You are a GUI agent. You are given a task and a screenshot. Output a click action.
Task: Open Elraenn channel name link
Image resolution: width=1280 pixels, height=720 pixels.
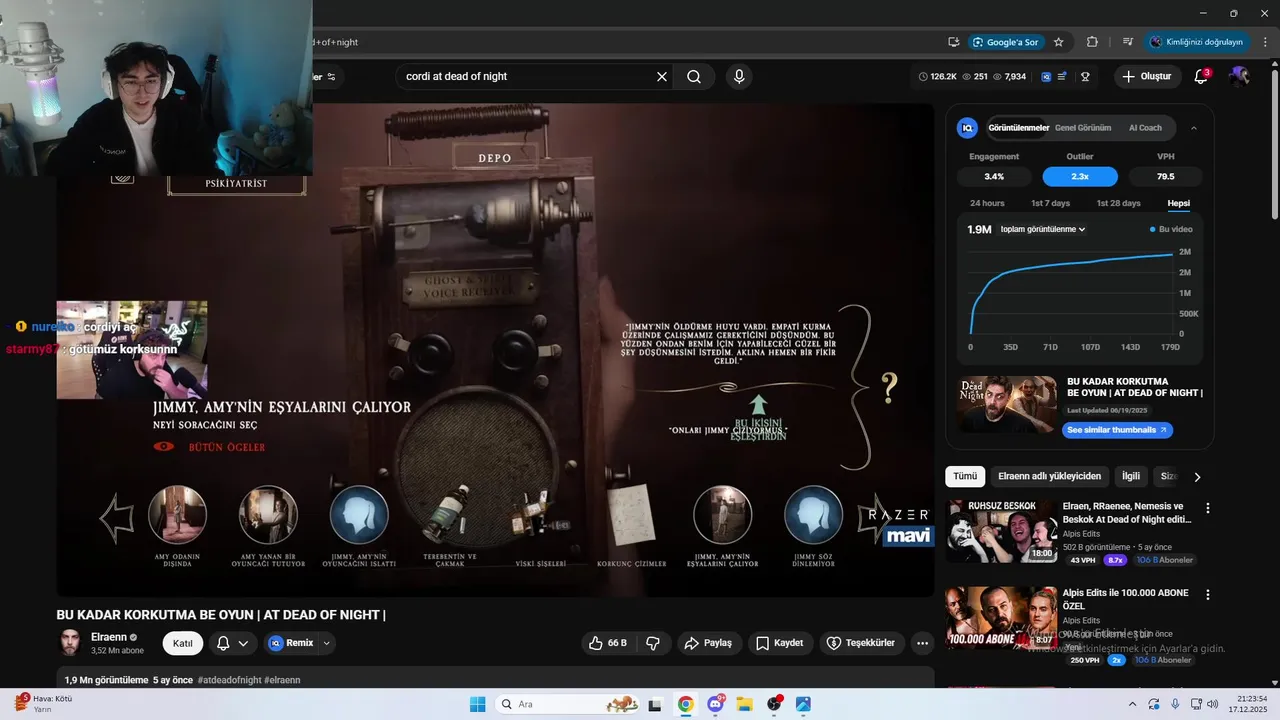click(109, 637)
